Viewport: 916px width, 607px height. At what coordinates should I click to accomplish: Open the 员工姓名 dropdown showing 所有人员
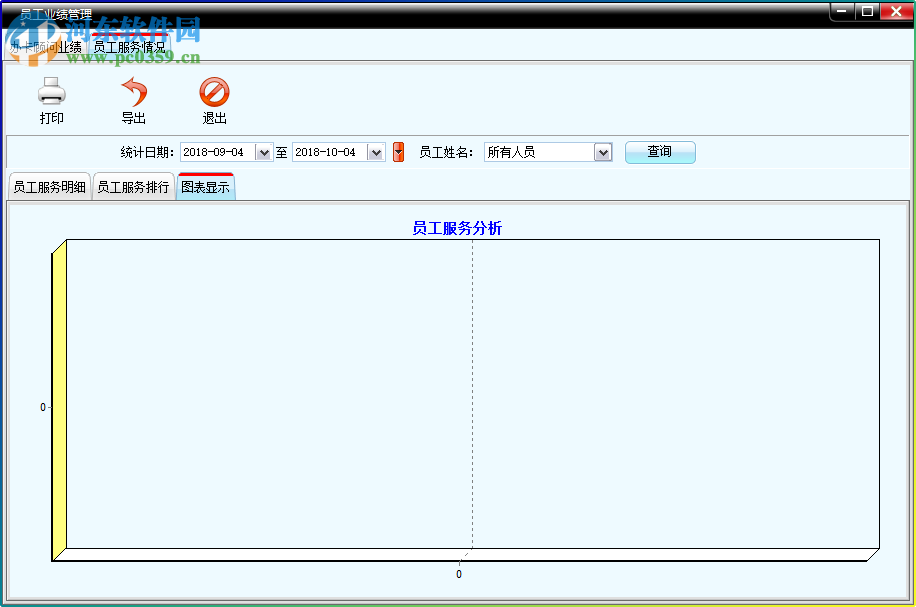tap(602, 151)
